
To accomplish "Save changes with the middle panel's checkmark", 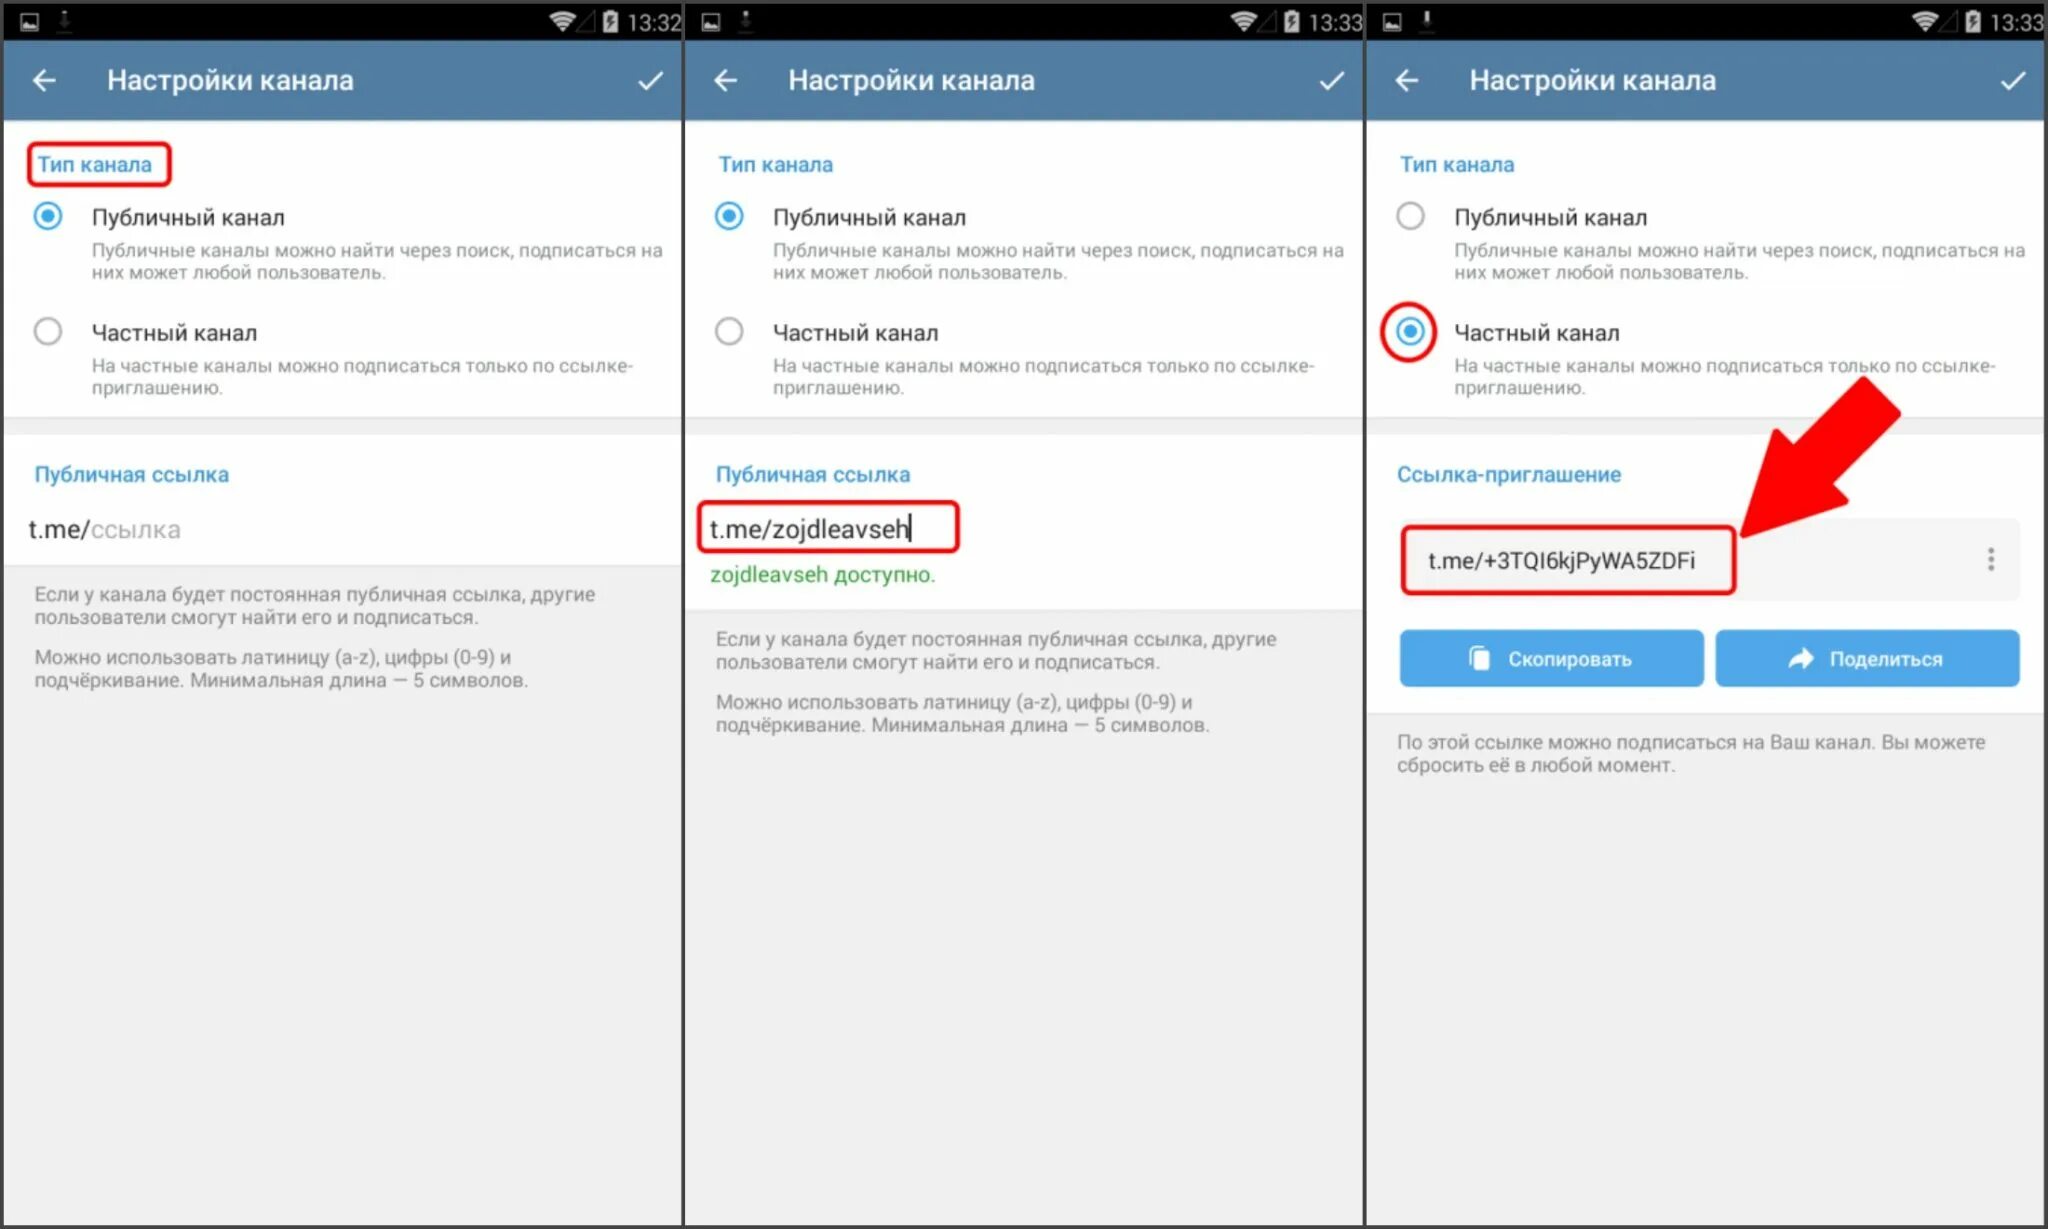I will pyautogui.click(x=1332, y=81).
